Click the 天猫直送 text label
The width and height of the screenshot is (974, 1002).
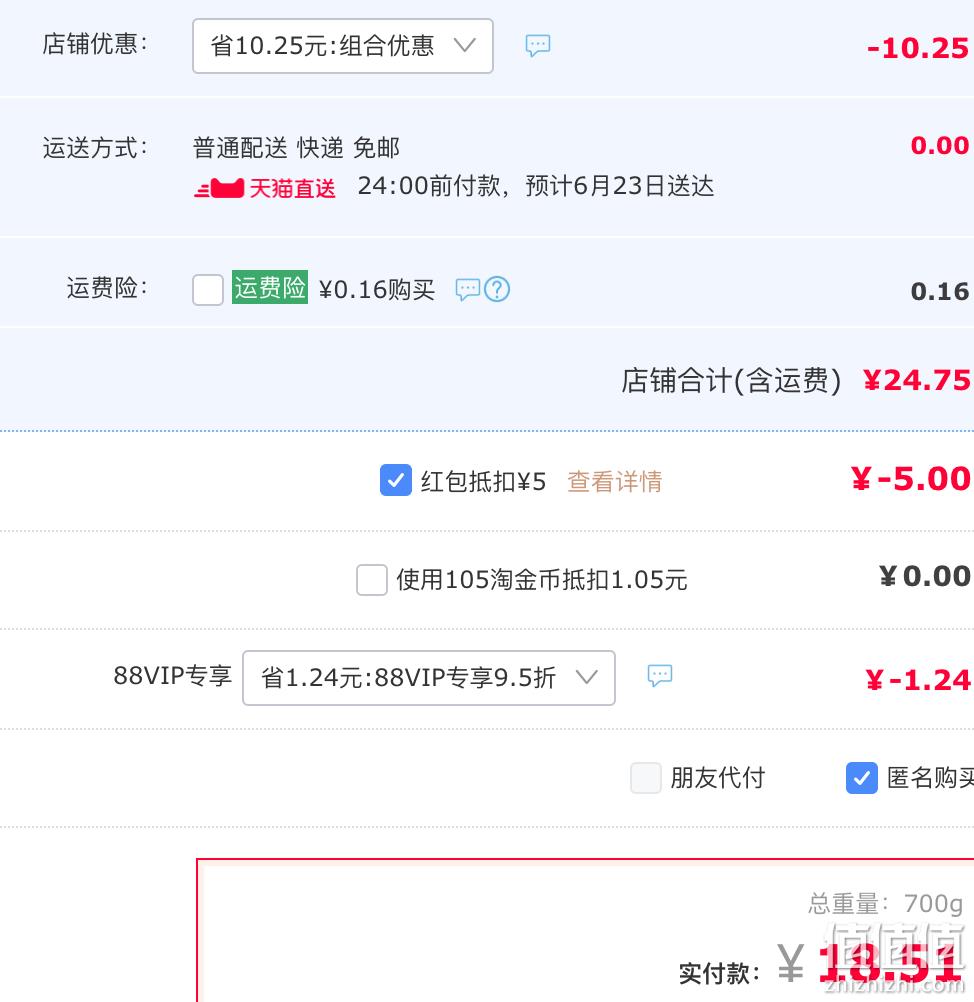(292, 189)
